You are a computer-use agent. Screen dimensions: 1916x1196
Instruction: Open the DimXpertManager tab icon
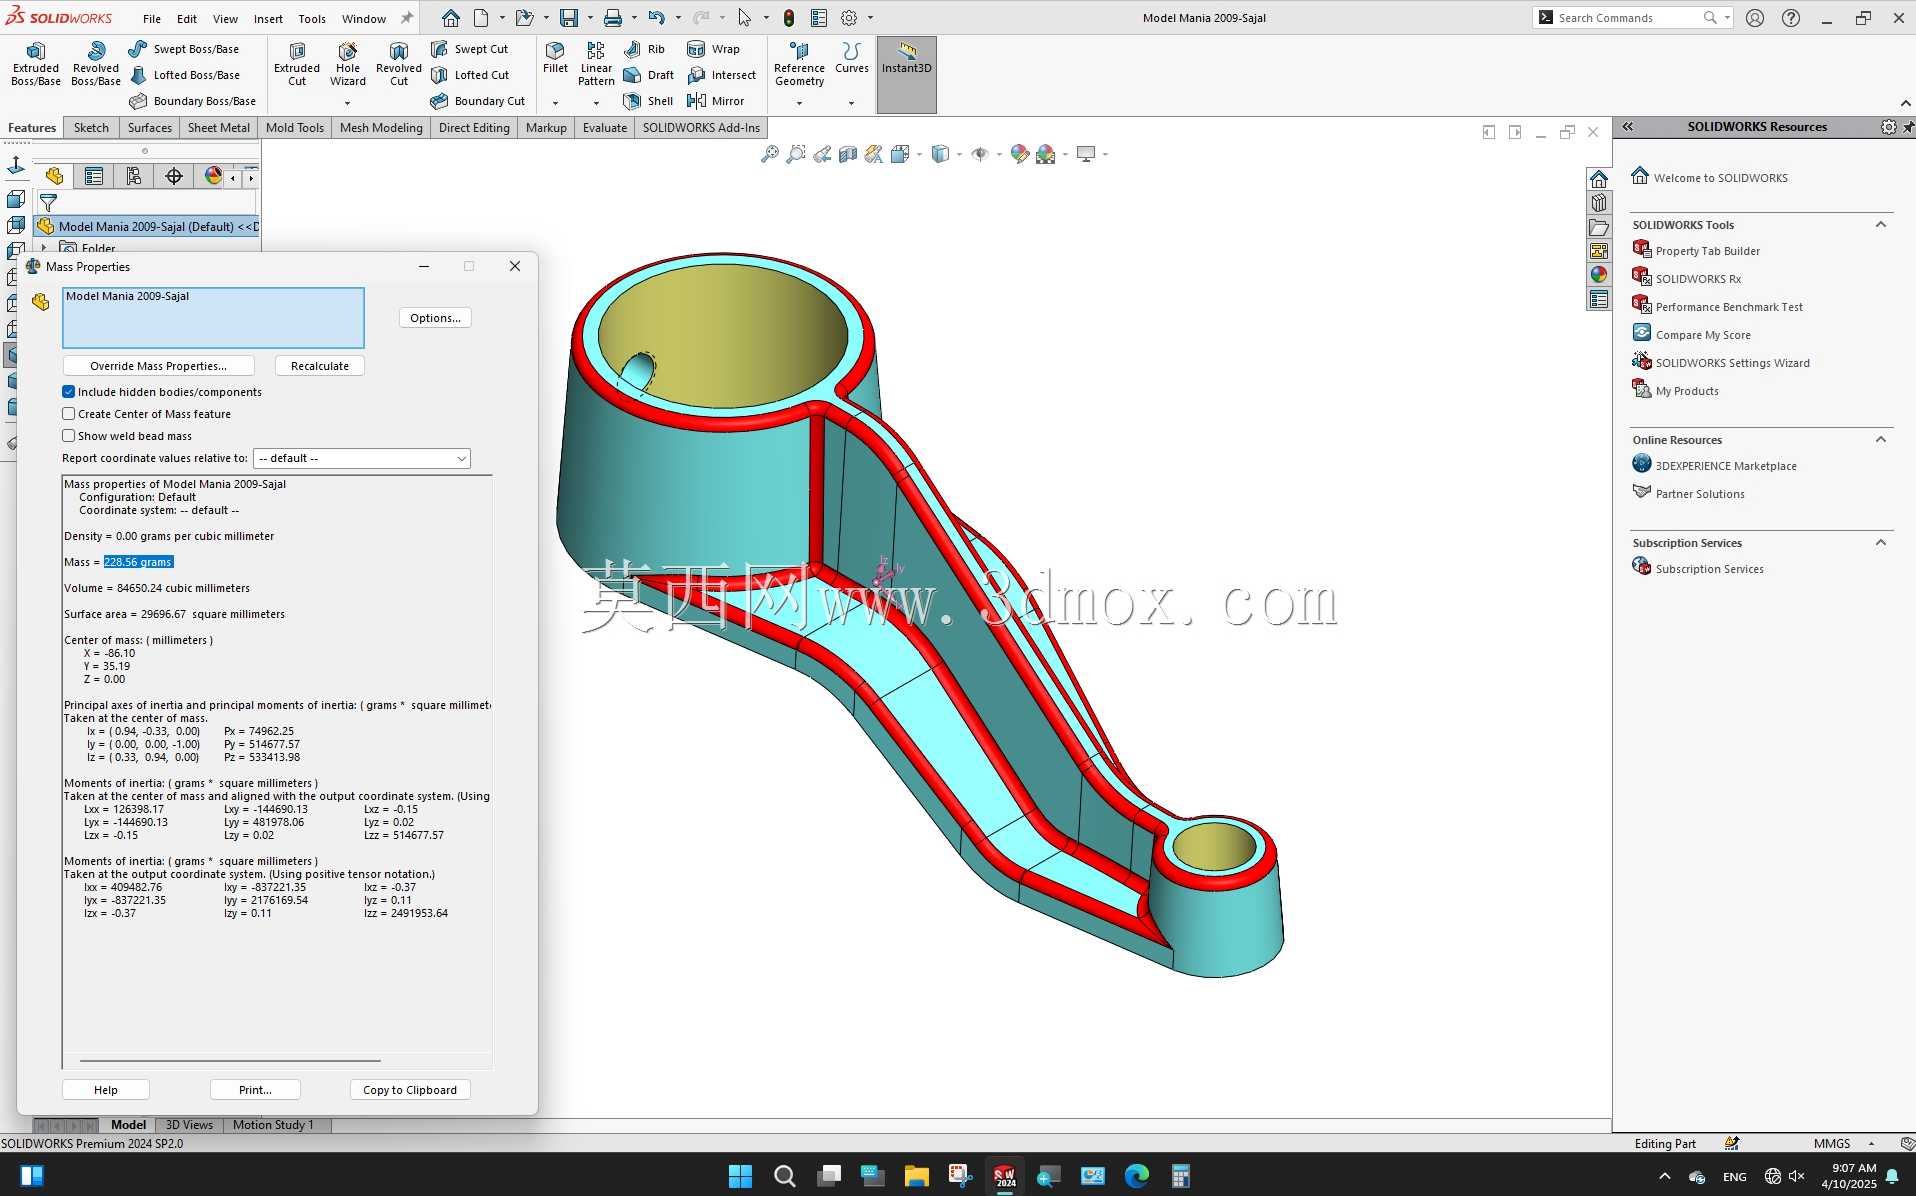click(x=174, y=177)
